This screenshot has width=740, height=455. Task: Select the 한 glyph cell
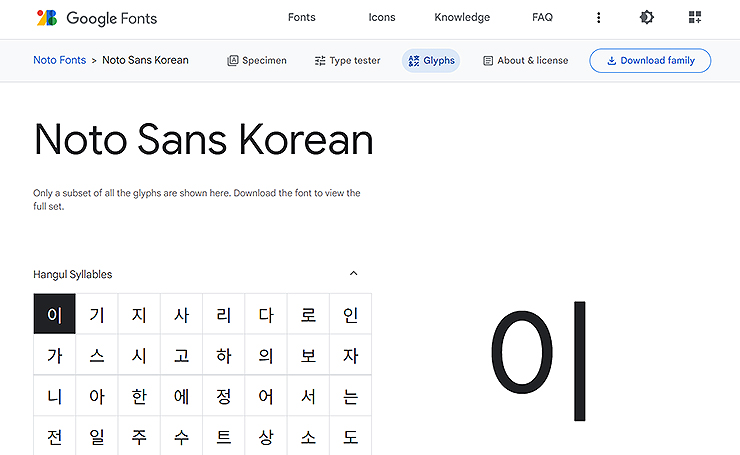point(139,396)
